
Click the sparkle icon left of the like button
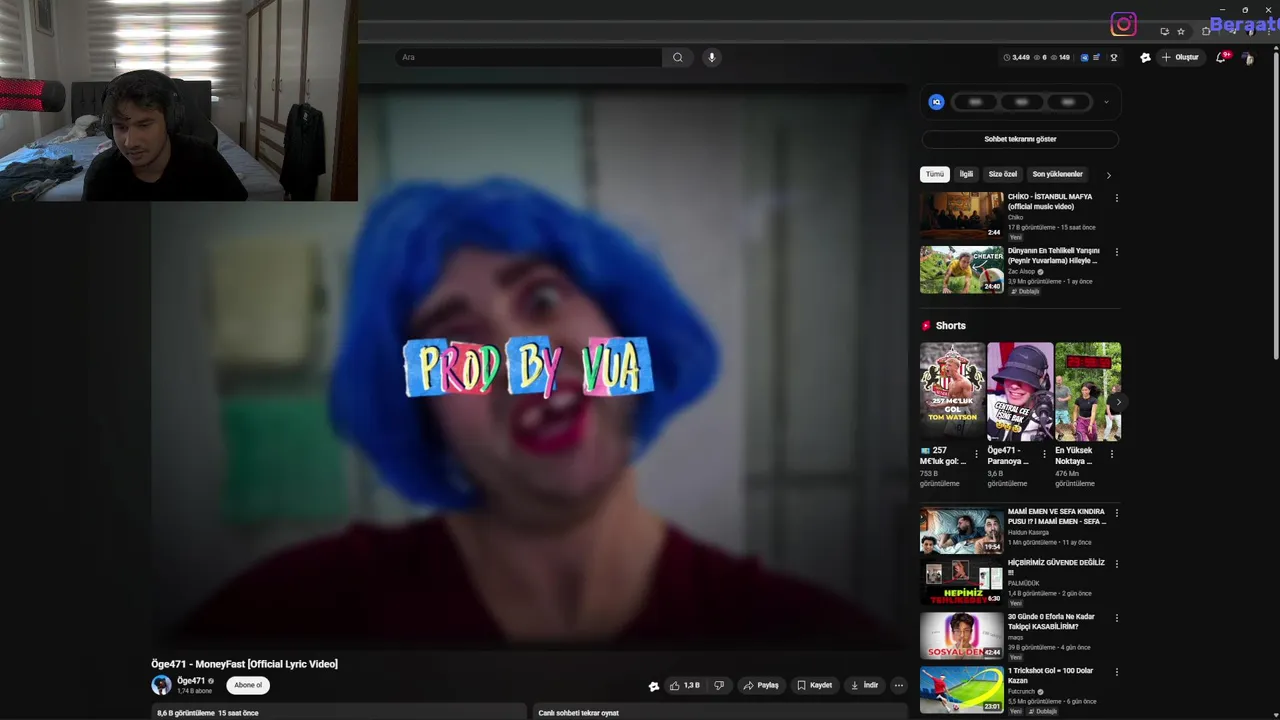tap(654, 686)
